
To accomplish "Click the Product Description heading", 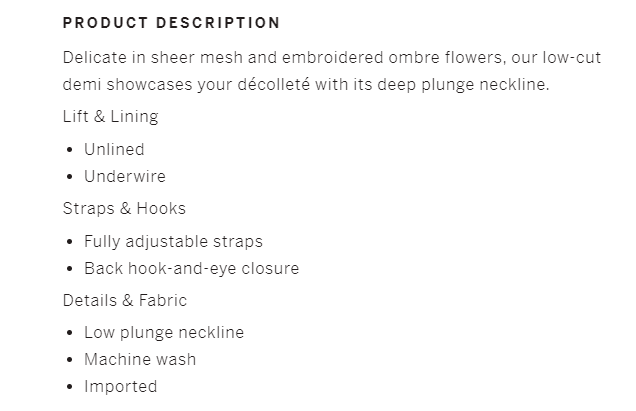I will [x=171, y=22].
